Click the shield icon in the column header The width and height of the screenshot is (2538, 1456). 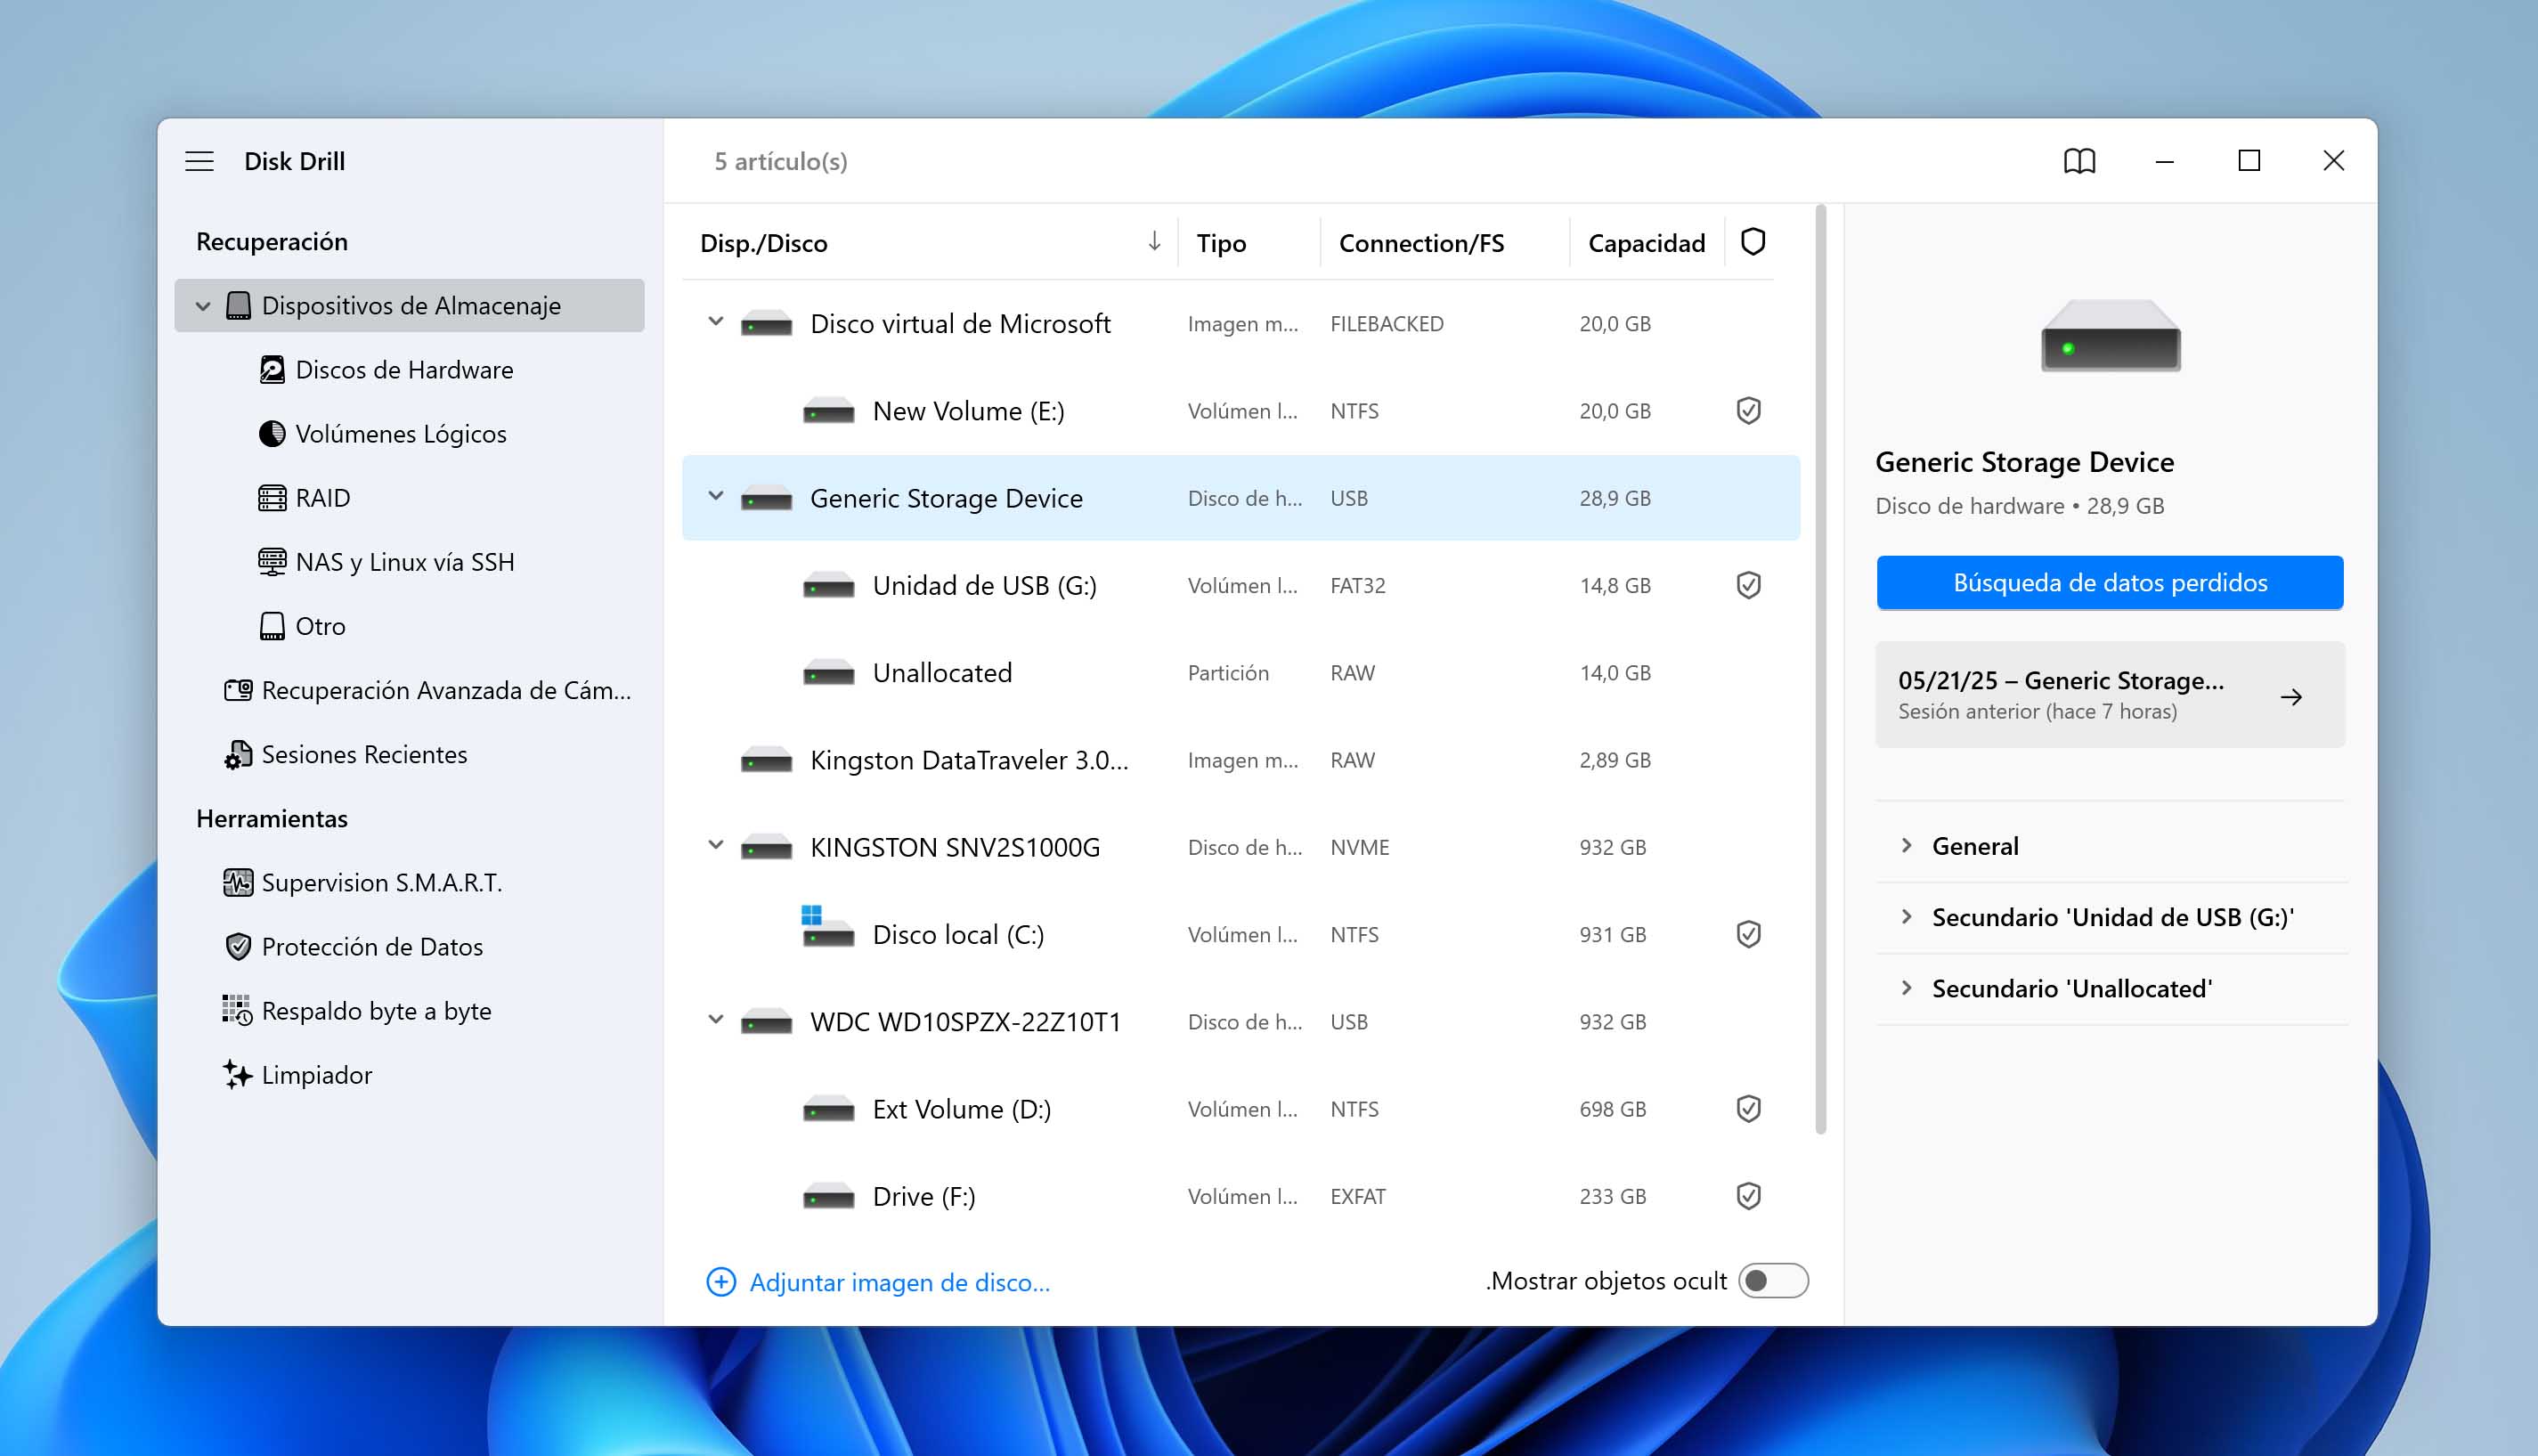(1753, 242)
